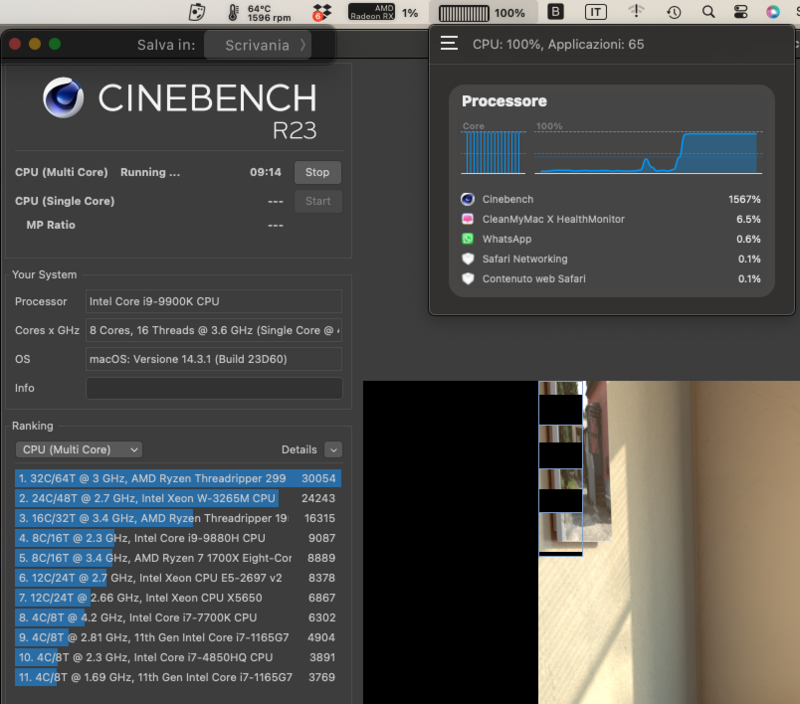Viewport: 800px width, 704px height.
Task: Click the Core usage bar graph
Action: pos(493,152)
